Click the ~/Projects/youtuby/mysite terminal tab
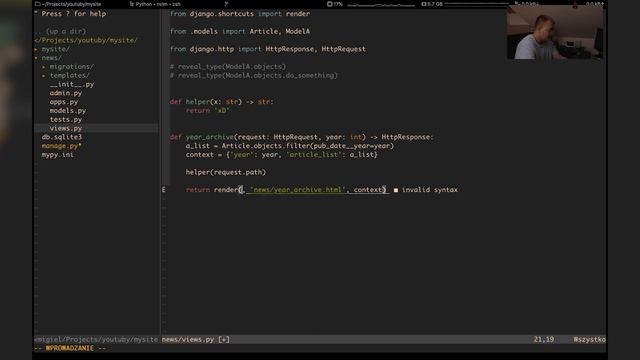Screen dimensions: 640x360 coord(72,4)
